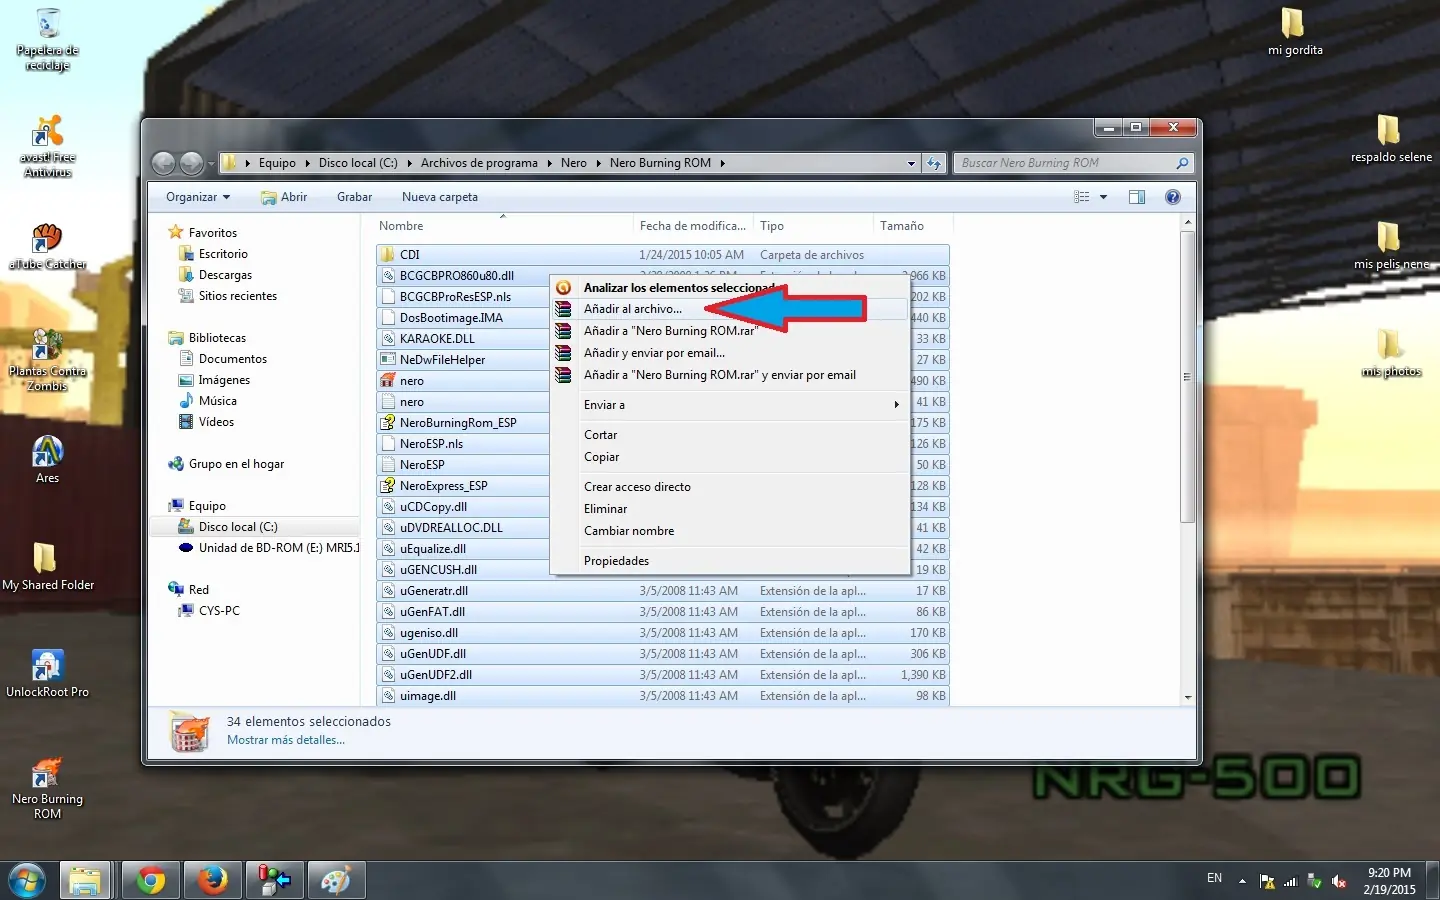Click breadcrumb arrow after Nero Burning ROM
The height and width of the screenshot is (900, 1440).
(x=722, y=163)
